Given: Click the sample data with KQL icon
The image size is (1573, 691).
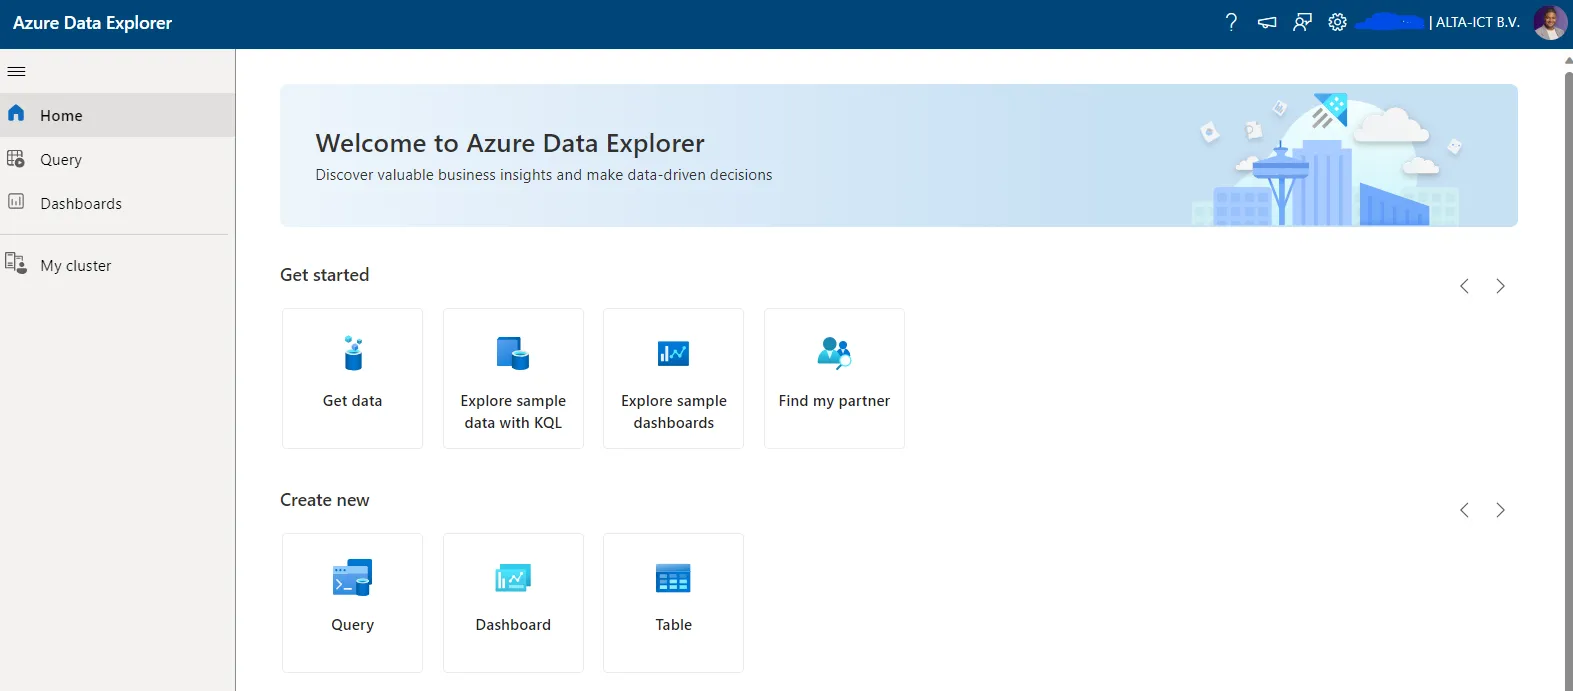Looking at the screenshot, I should coord(513,353).
